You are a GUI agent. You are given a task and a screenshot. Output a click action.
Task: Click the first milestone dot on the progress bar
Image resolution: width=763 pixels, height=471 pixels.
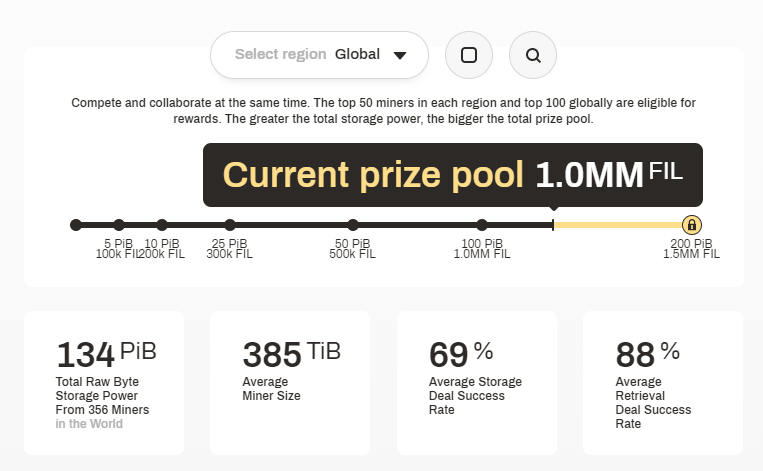[76, 225]
